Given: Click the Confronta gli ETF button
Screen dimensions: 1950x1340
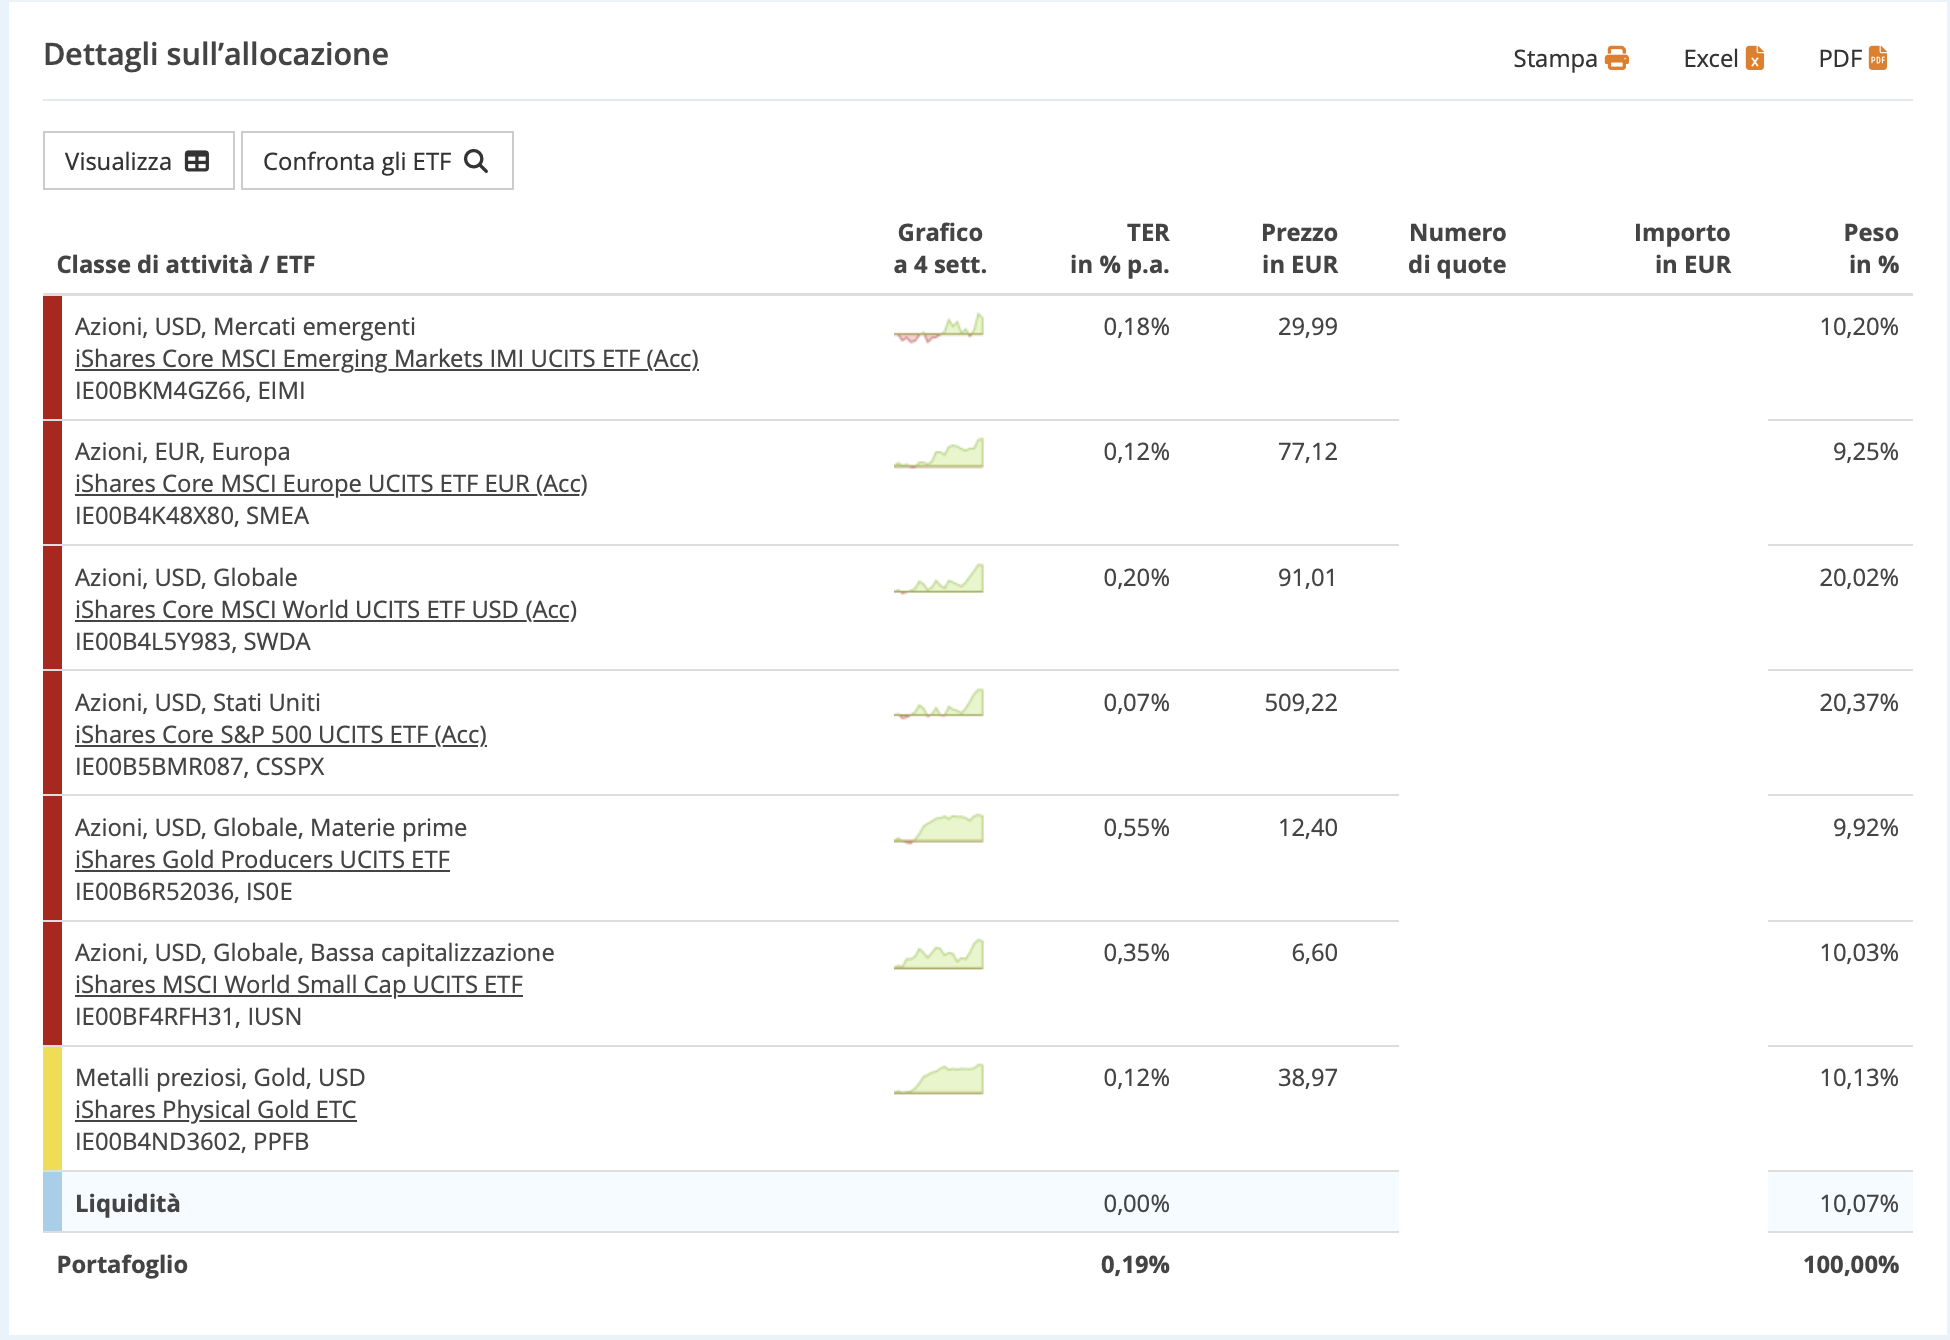Looking at the screenshot, I should [377, 161].
